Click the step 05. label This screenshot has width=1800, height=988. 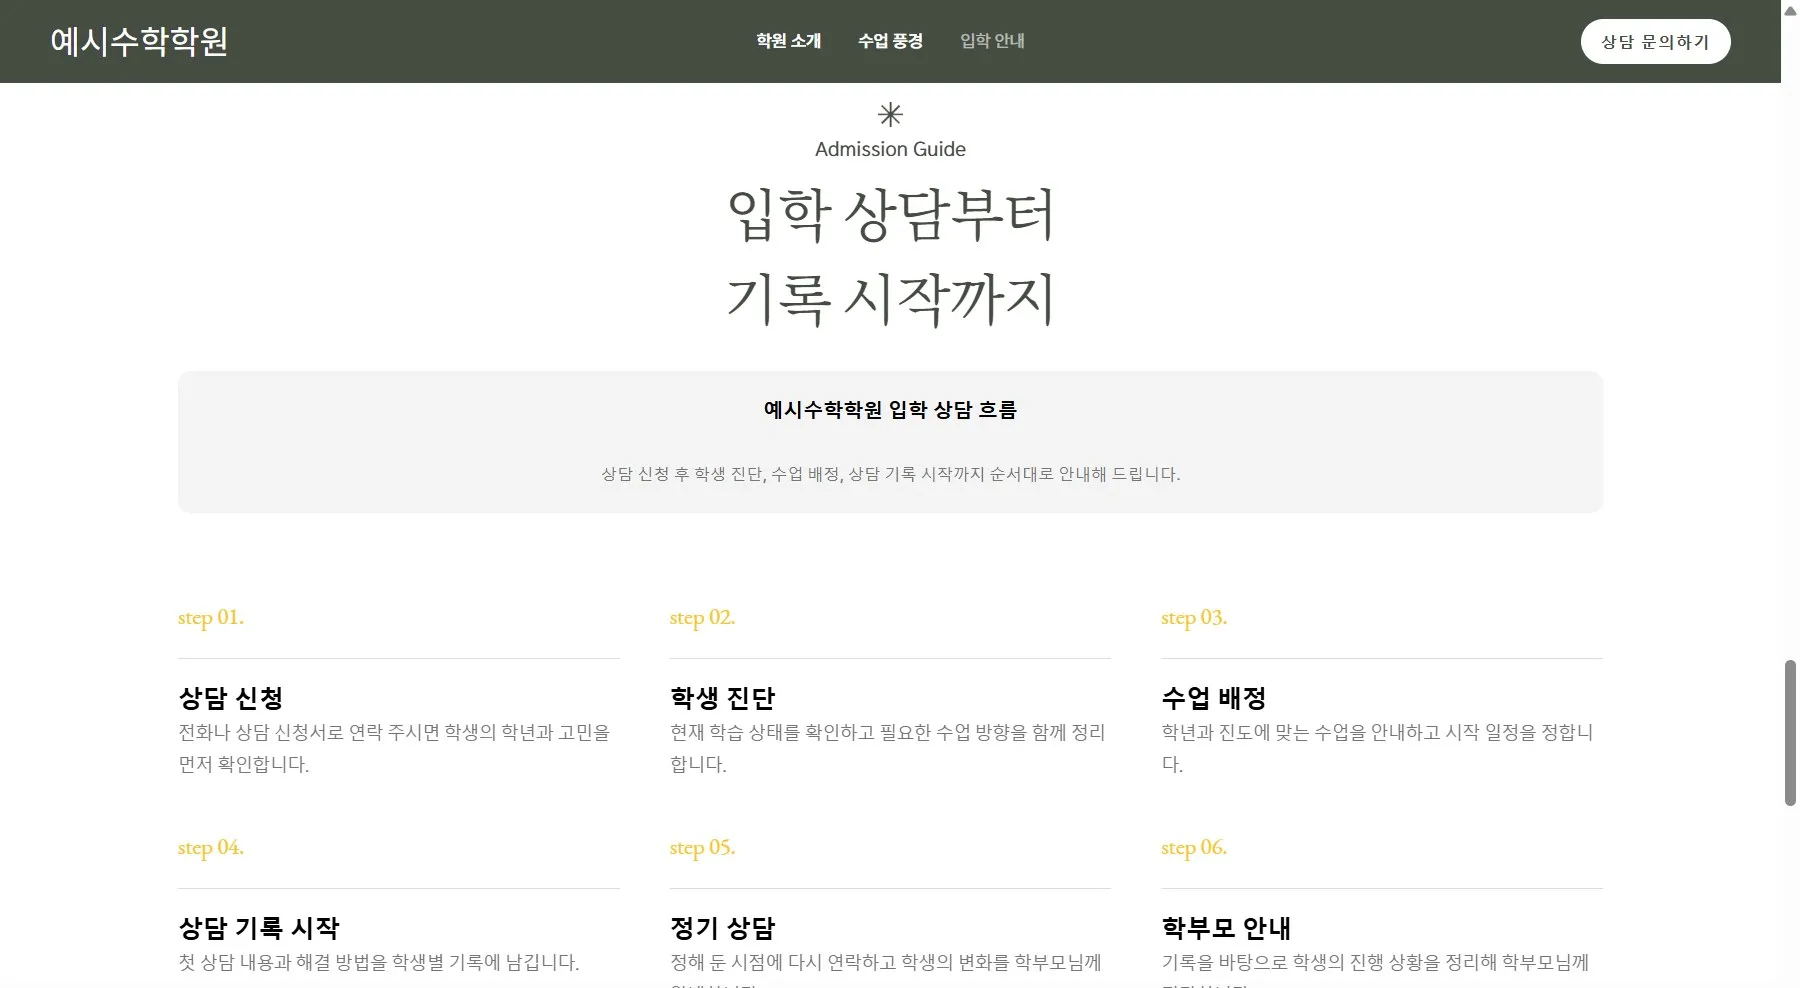702,848
